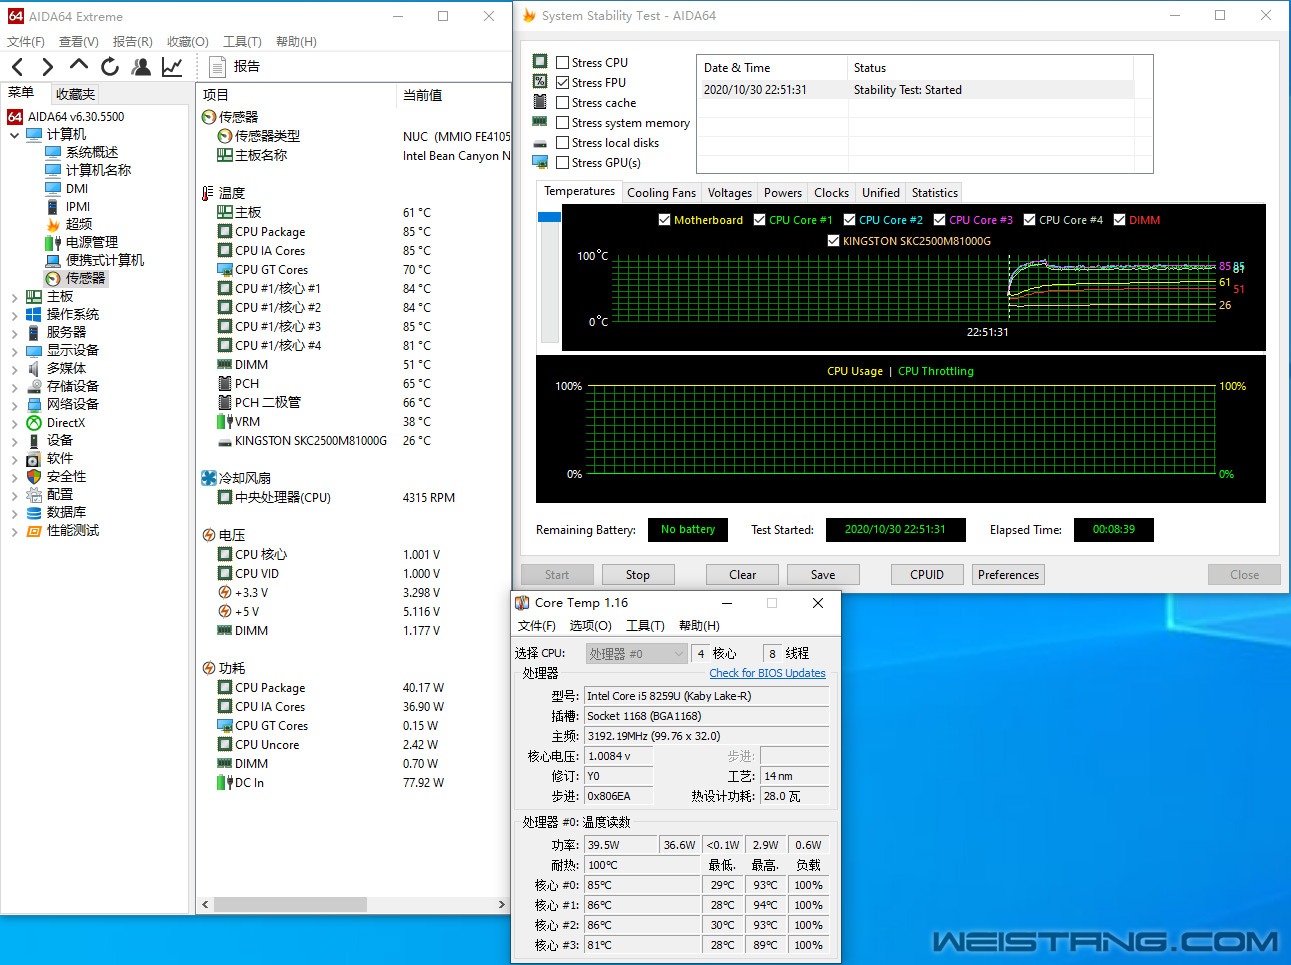The image size is (1291, 965).
Task: Toggle Motherboard graph checkbox
Action: pyautogui.click(x=664, y=220)
